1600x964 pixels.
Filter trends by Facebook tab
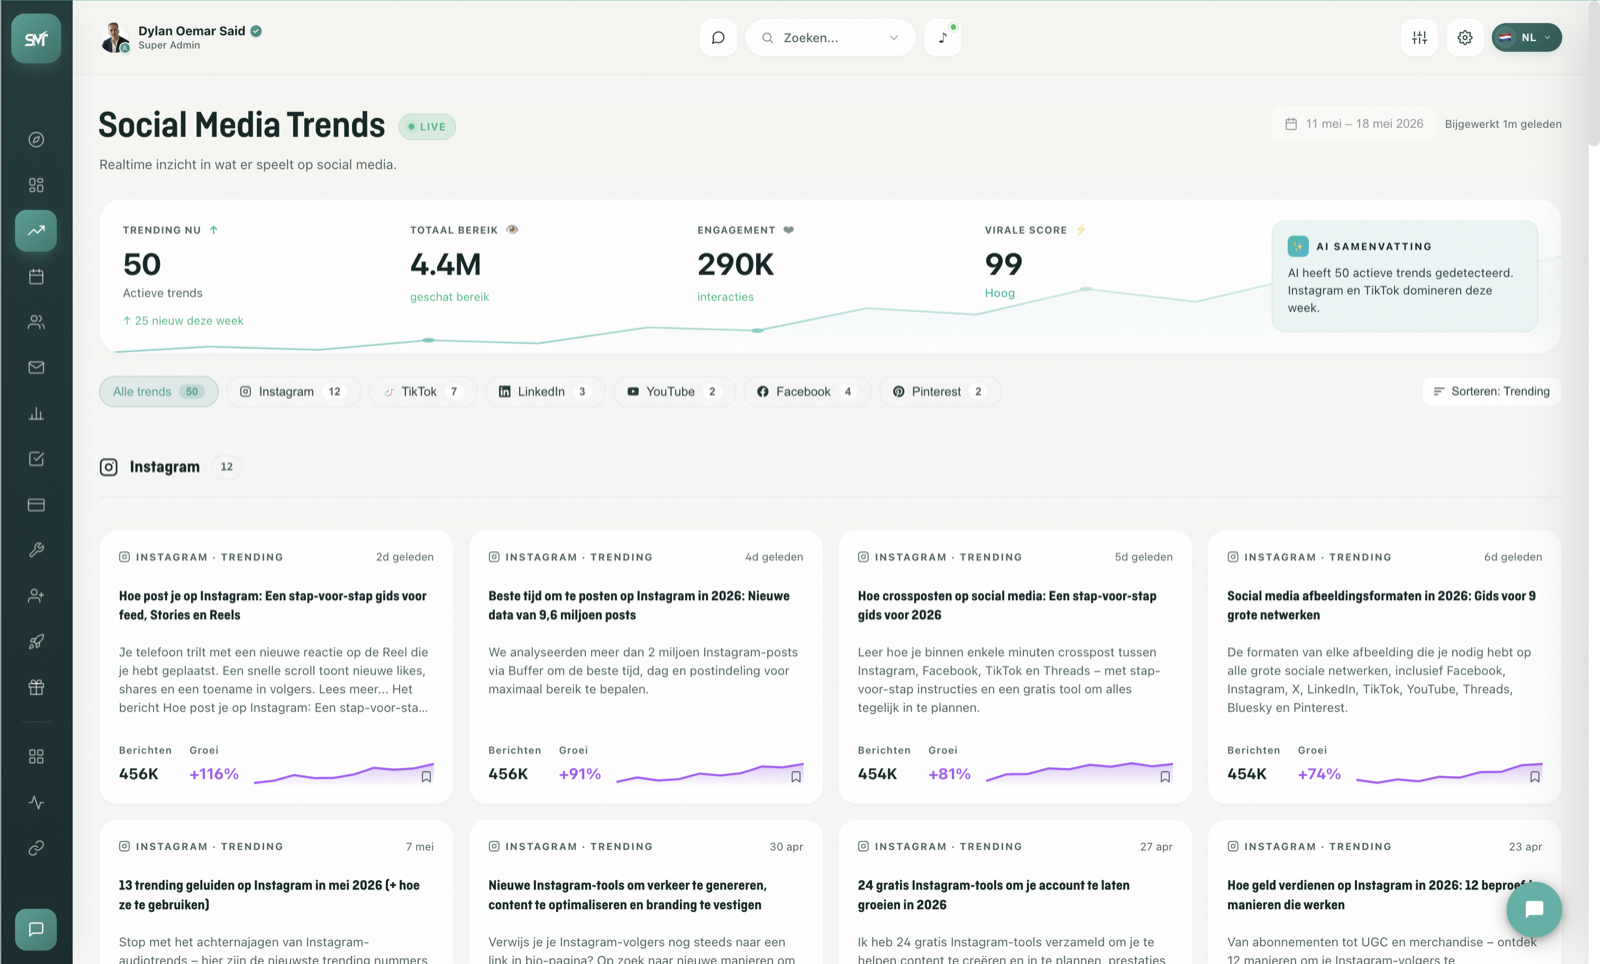point(806,391)
